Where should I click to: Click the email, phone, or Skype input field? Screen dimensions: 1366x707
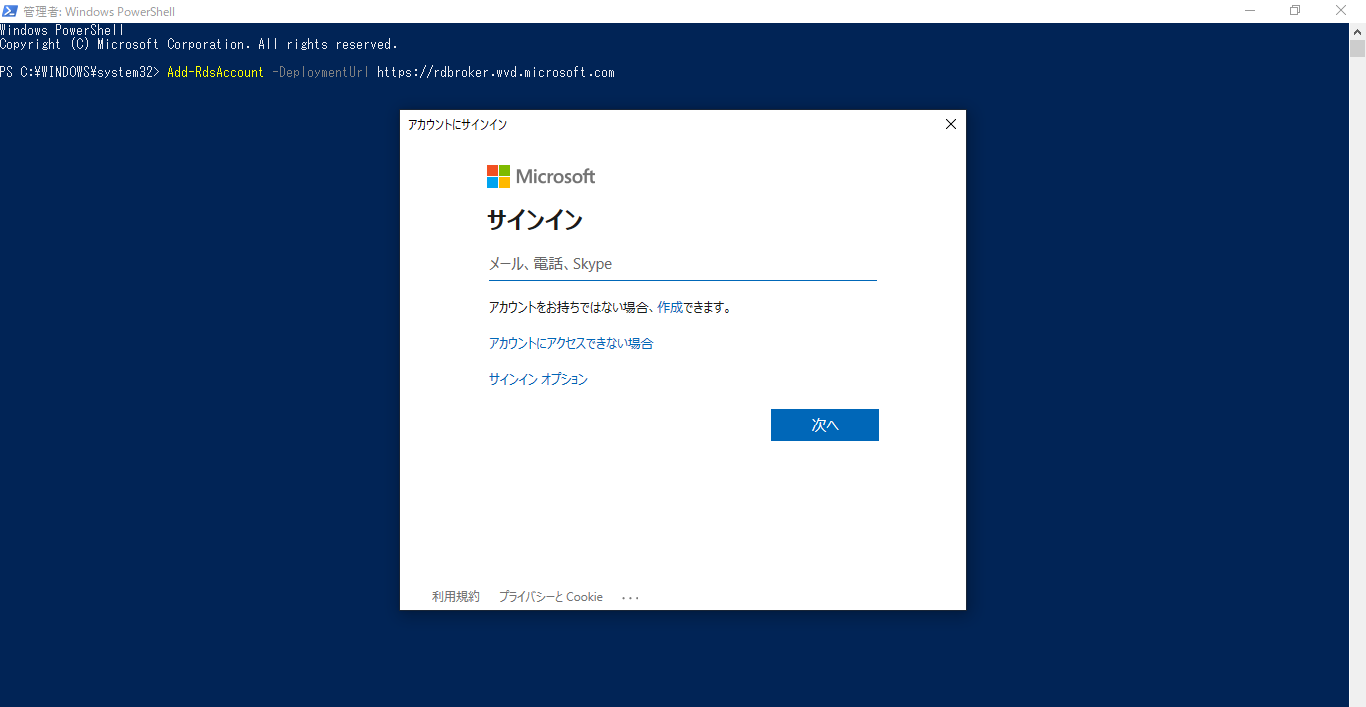(x=682, y=264)
